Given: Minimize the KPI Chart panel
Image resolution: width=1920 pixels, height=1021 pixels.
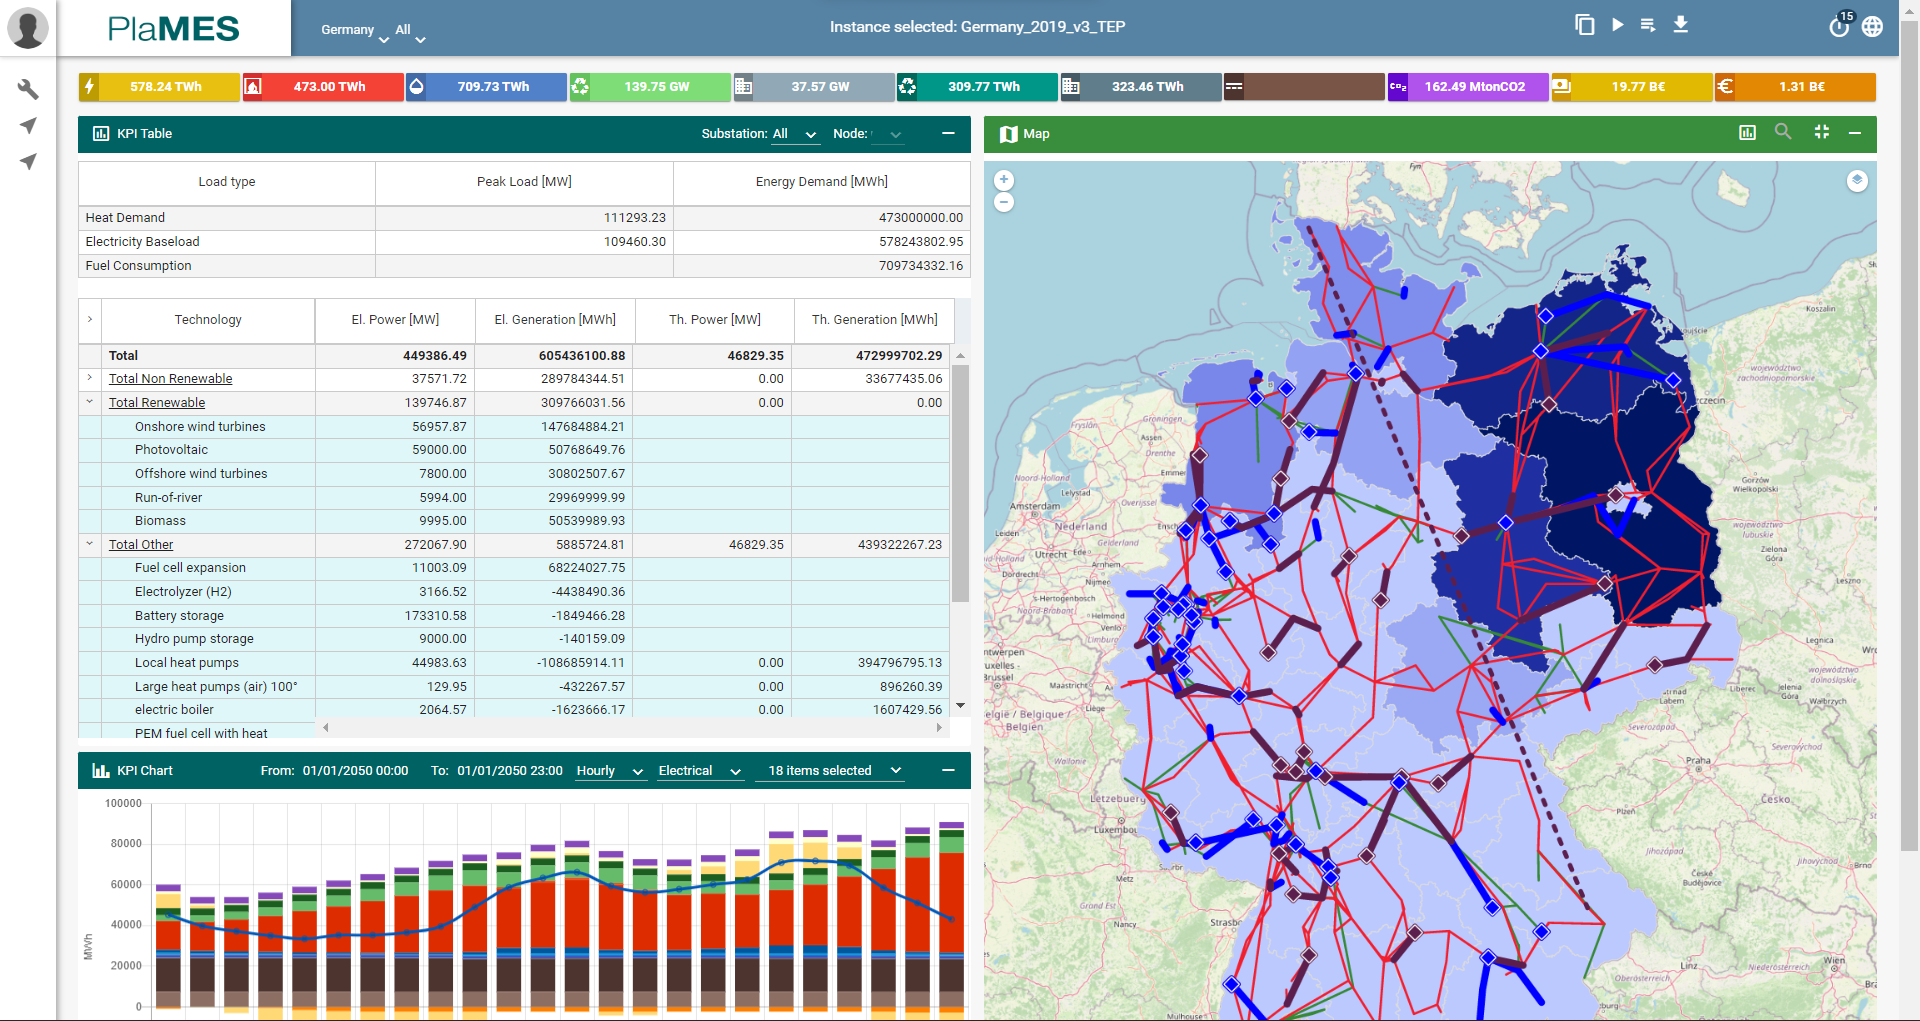Looking at the screenshot, I should point(948,770).
